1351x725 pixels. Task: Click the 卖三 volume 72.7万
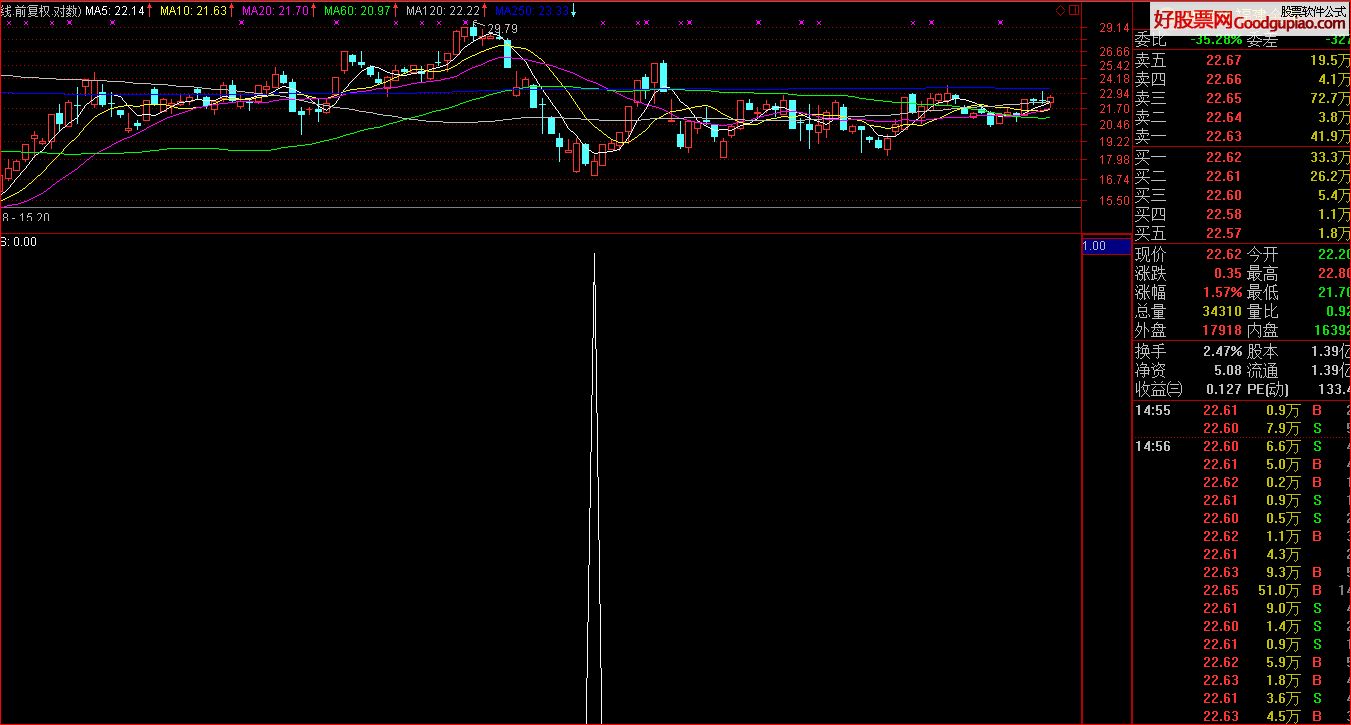pyautogui.click(x=1328, y=99)
